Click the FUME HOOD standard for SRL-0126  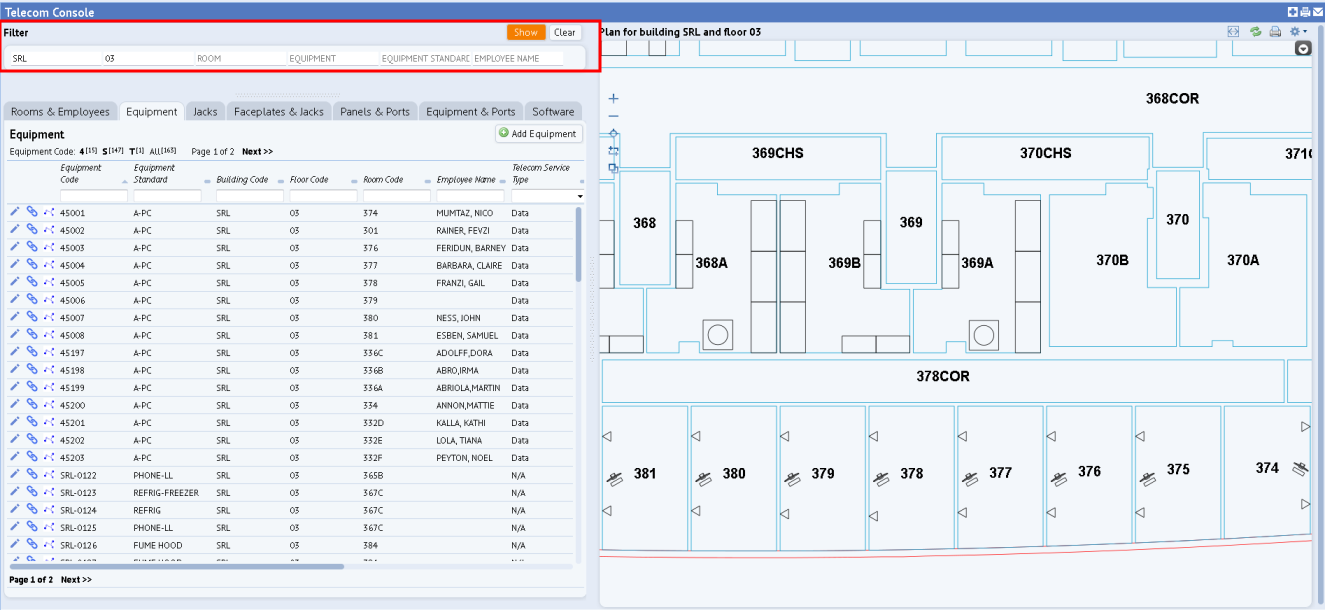coord(156,545)
